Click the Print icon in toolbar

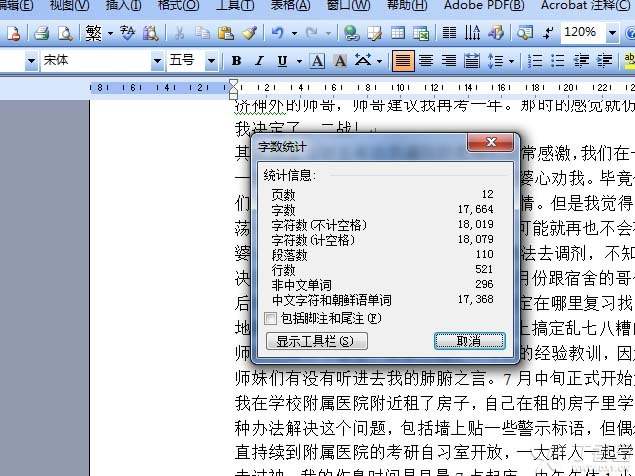(42, 33)
